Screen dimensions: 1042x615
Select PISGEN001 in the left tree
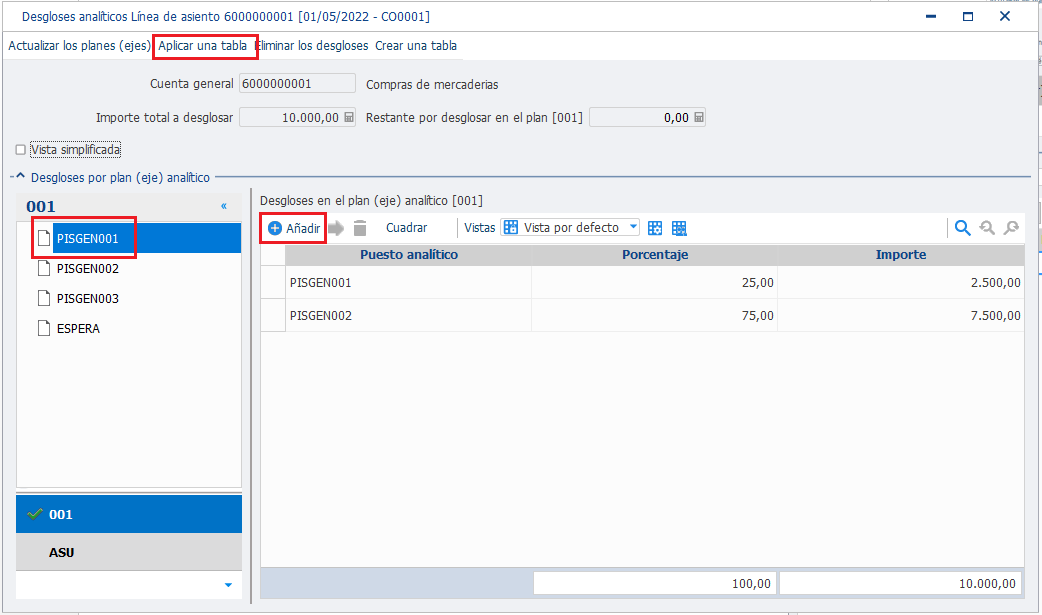tap(88, 239)
